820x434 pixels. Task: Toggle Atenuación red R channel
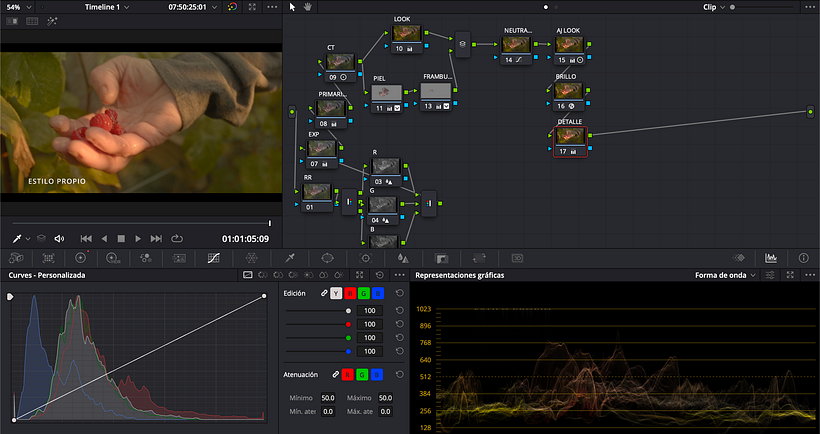[347, 375]
